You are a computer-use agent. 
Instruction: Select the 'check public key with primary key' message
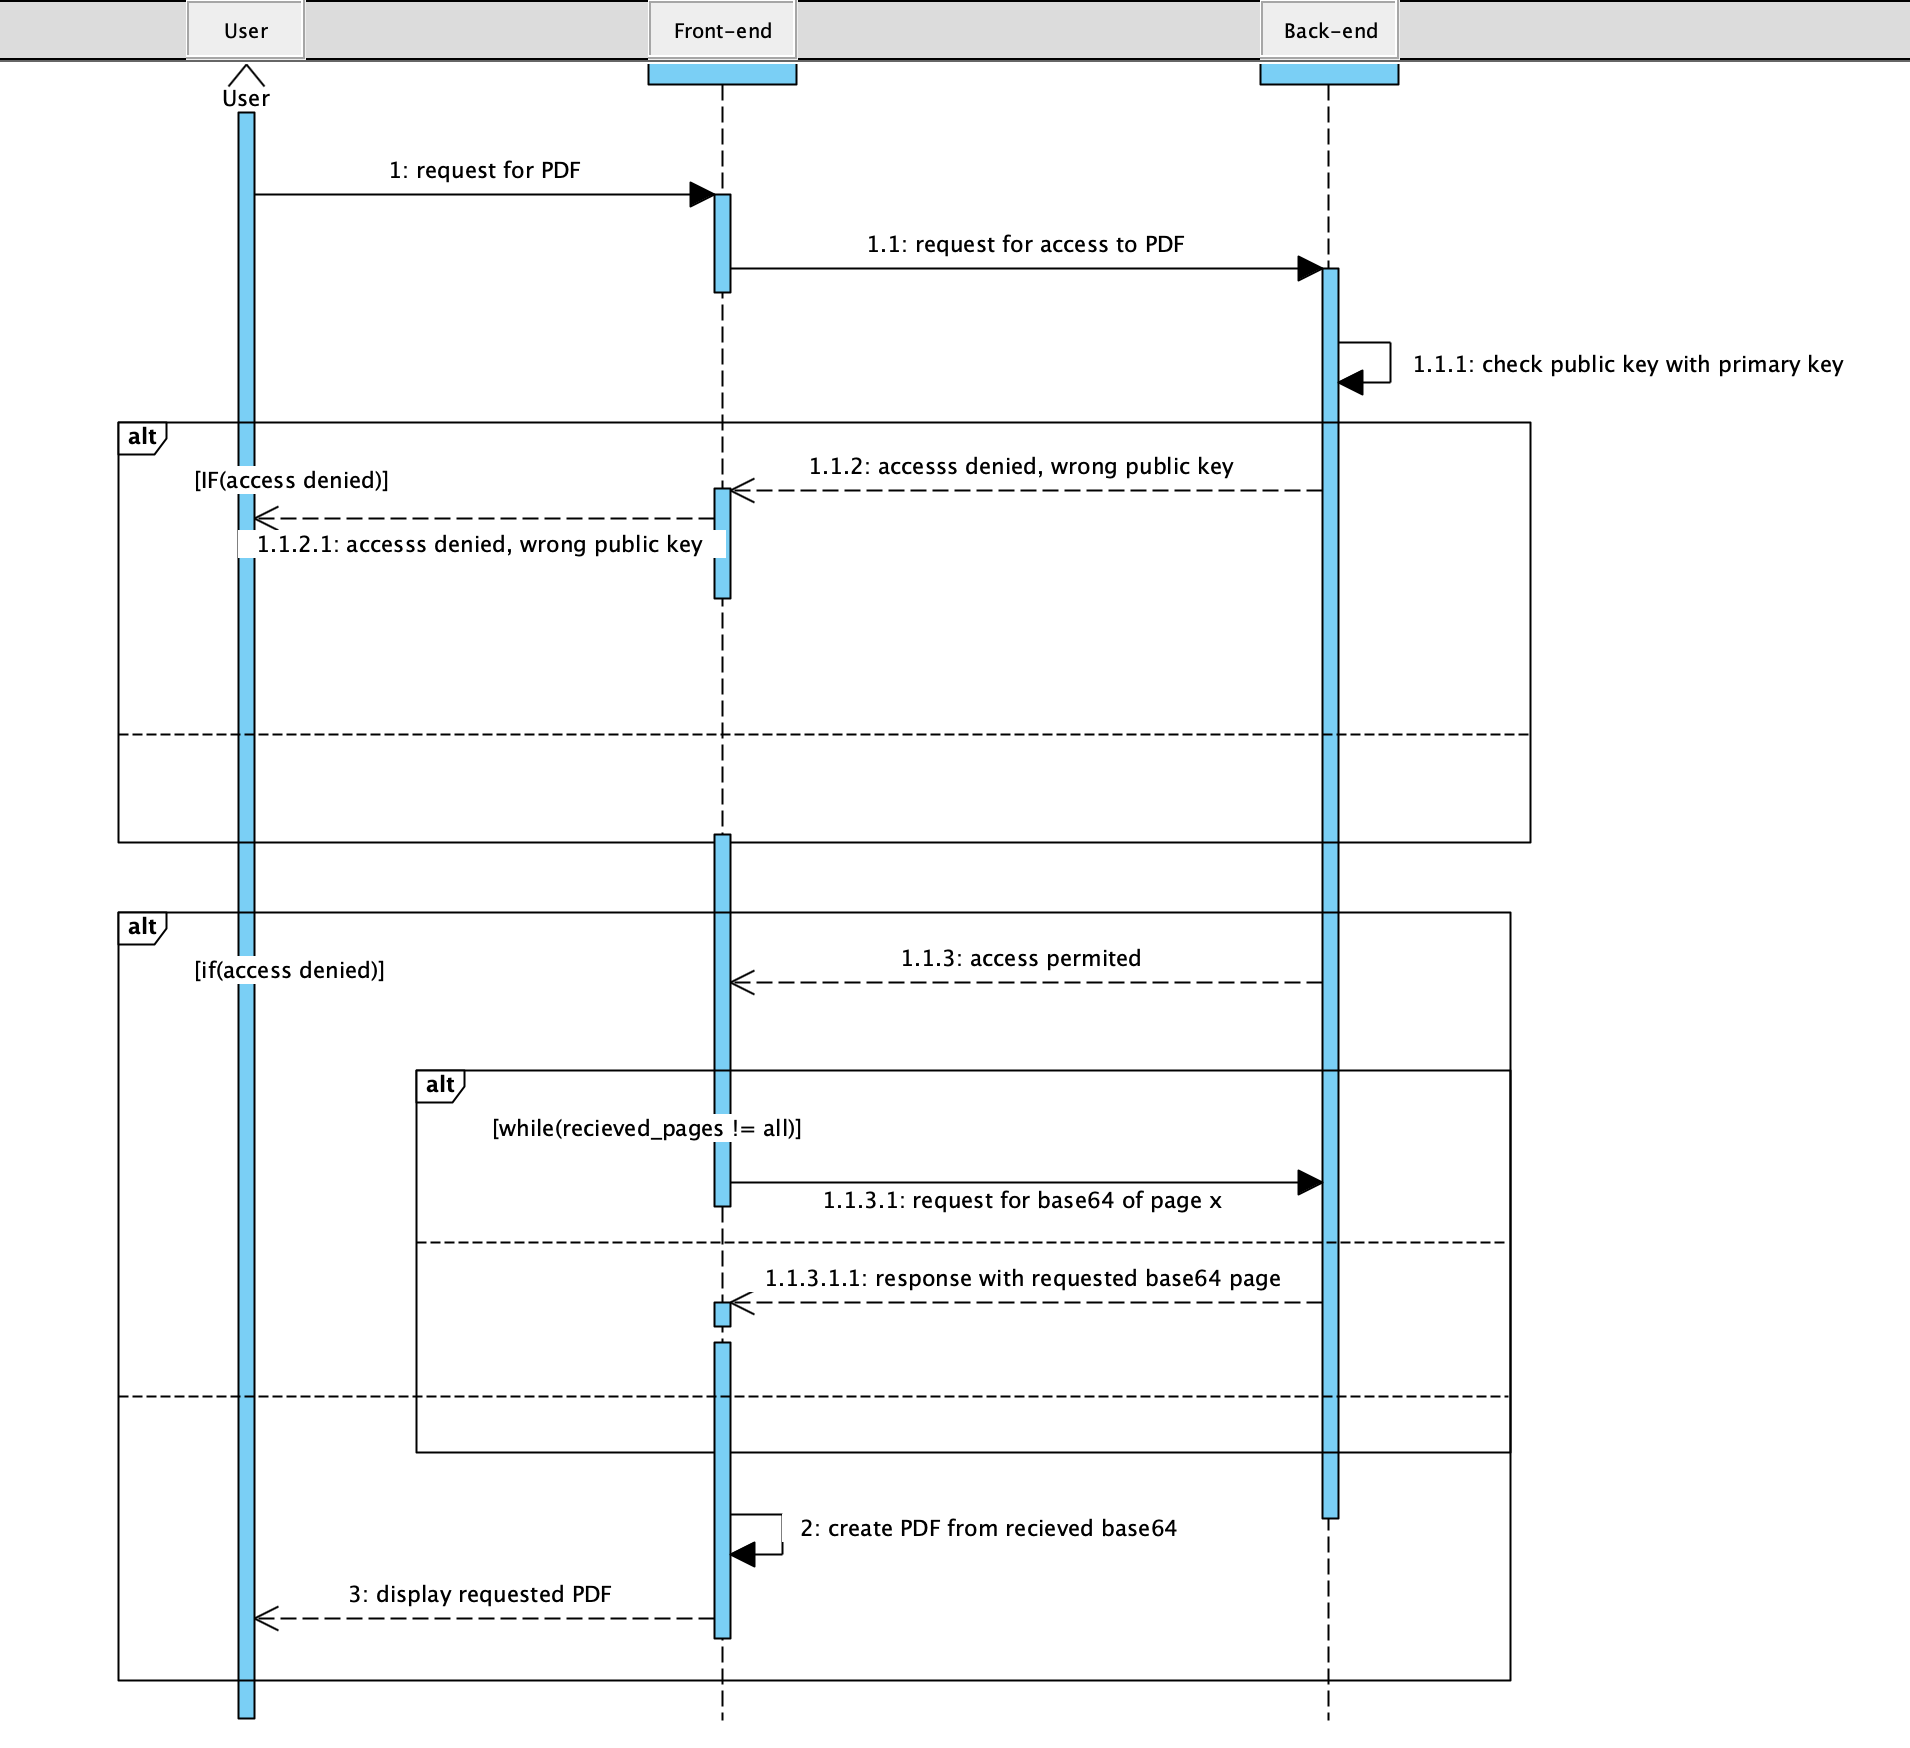[x=1627, y=364]
